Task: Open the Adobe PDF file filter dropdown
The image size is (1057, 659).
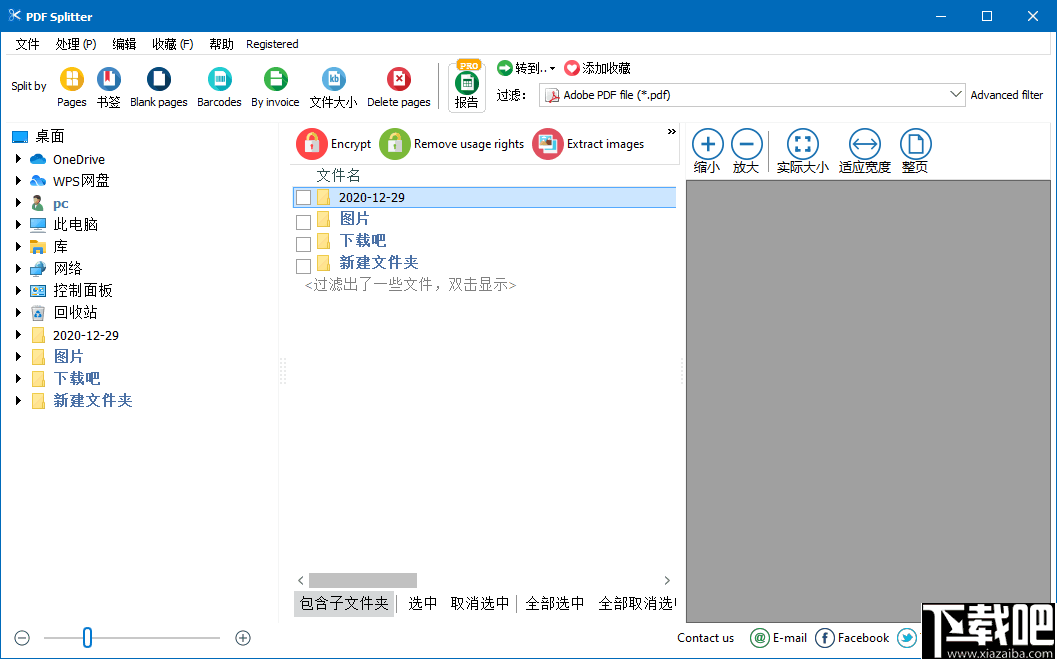Action: pyautogui.click(x=956, y=94)
